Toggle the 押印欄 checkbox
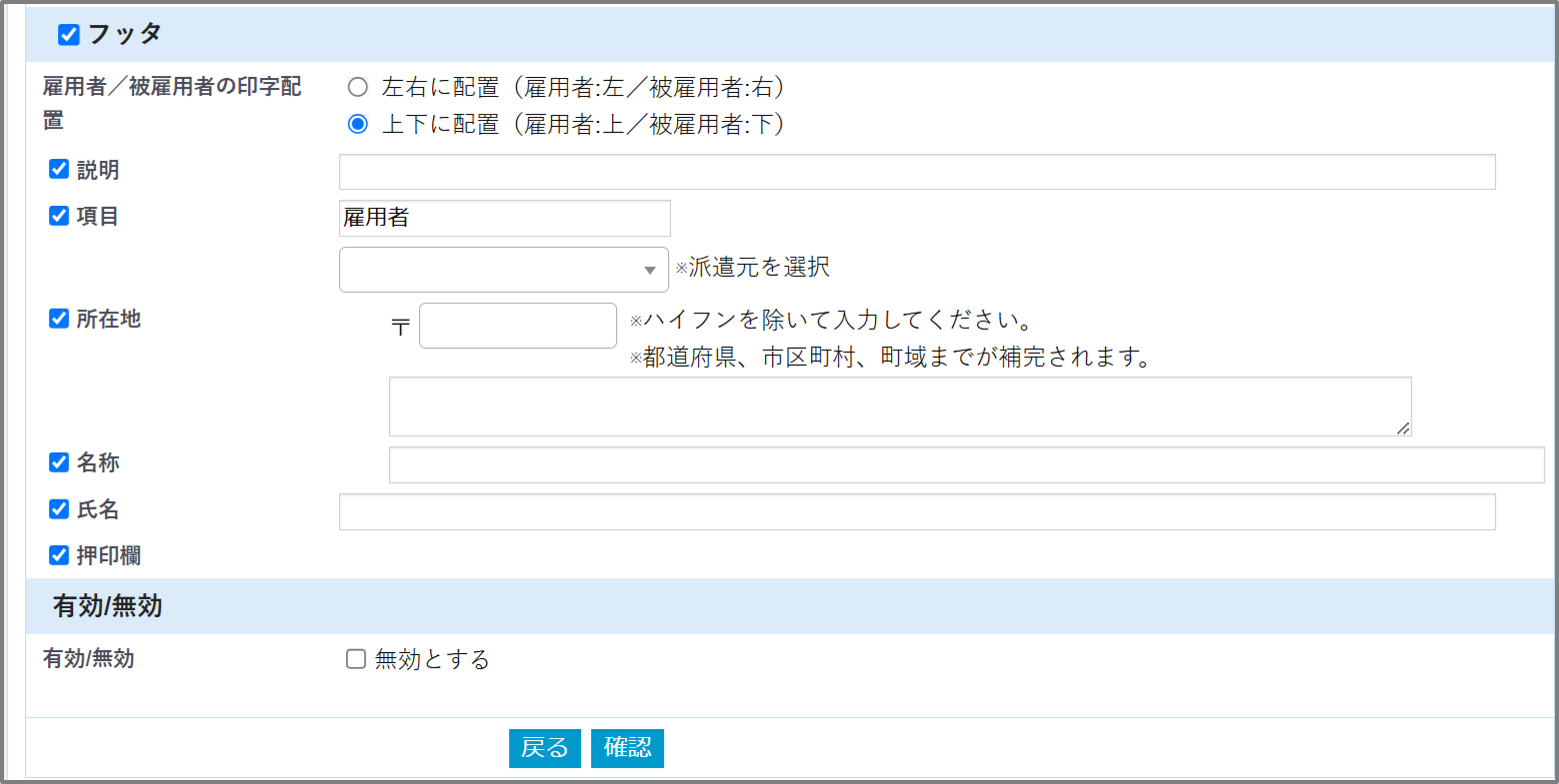The height and width of the screenshot is (784, 1559). (x=59, y=555)
